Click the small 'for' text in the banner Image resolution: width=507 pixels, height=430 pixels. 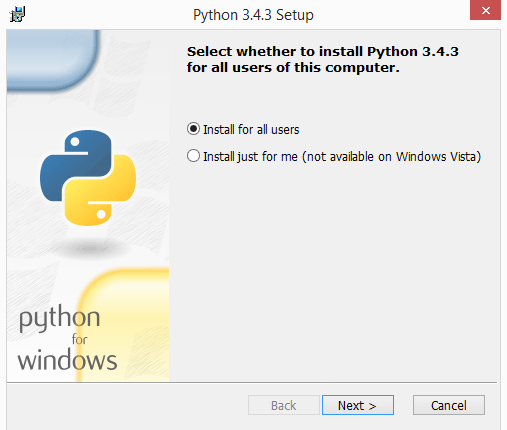[79, 339]
